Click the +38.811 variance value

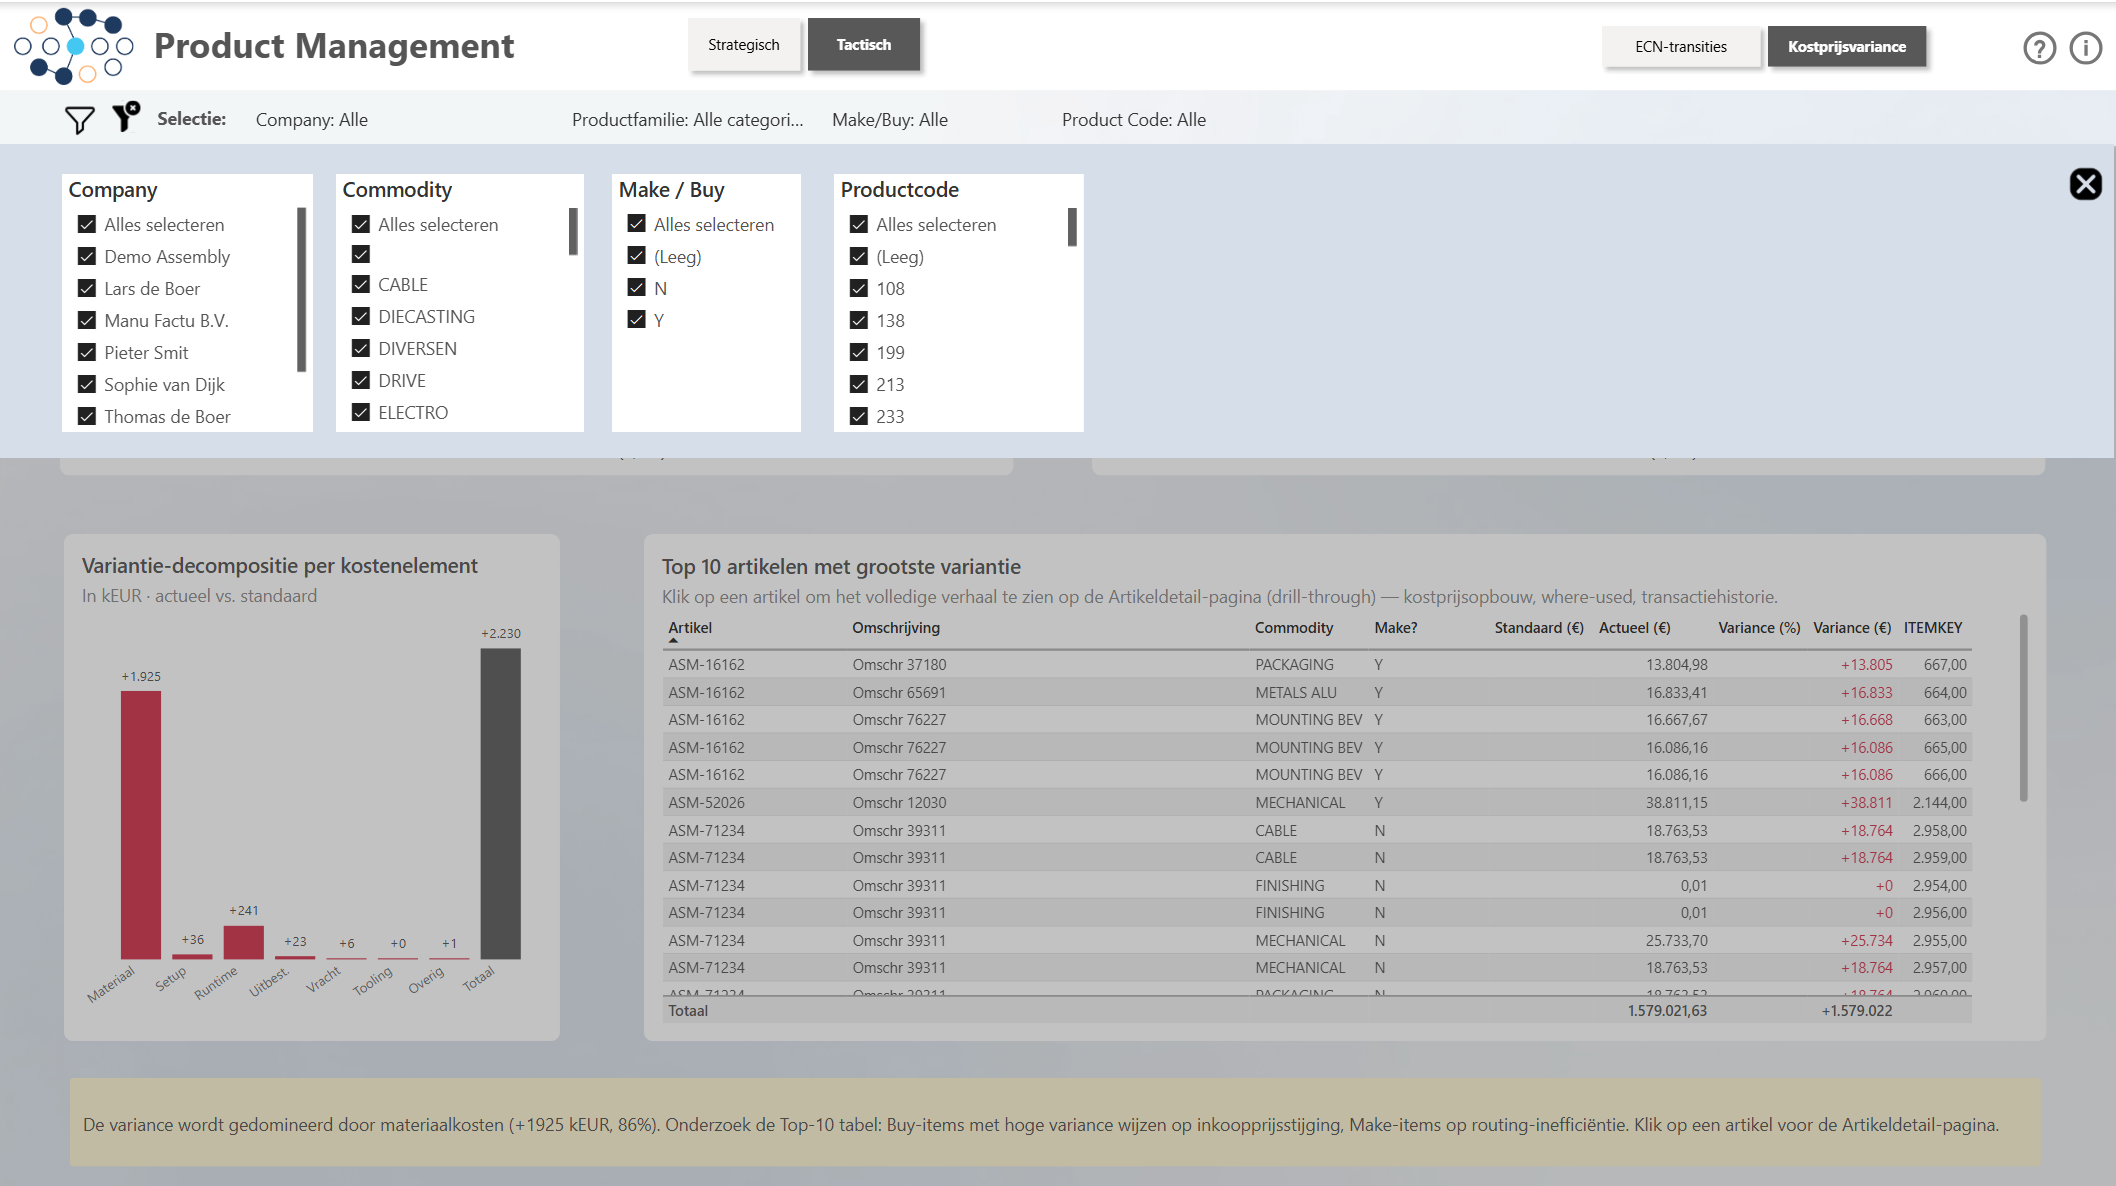1867,803
